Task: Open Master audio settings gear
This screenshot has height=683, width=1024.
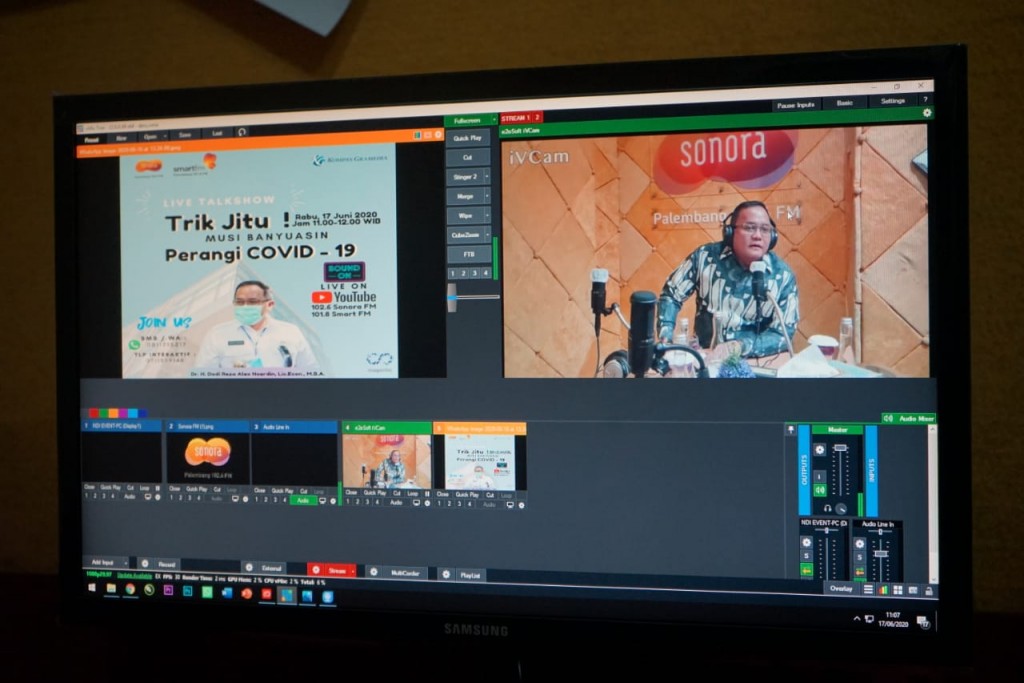Action: 820,449
